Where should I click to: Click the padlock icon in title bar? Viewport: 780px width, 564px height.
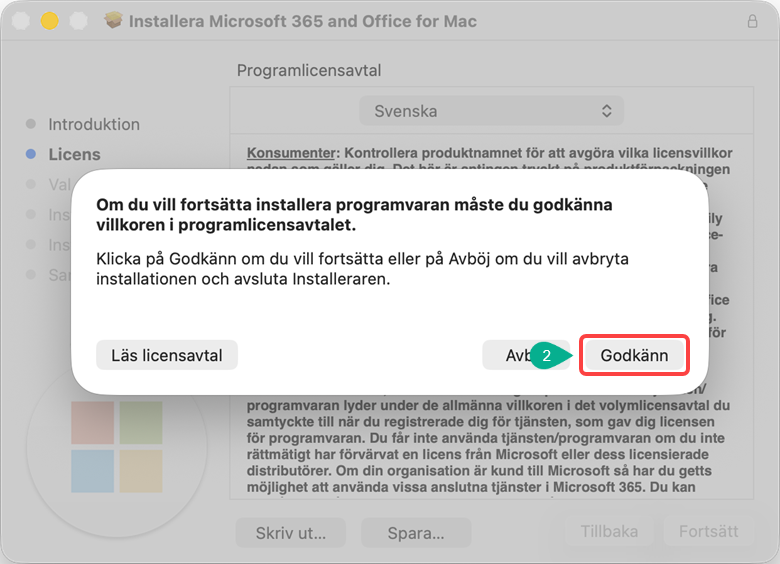coord(752,21)
